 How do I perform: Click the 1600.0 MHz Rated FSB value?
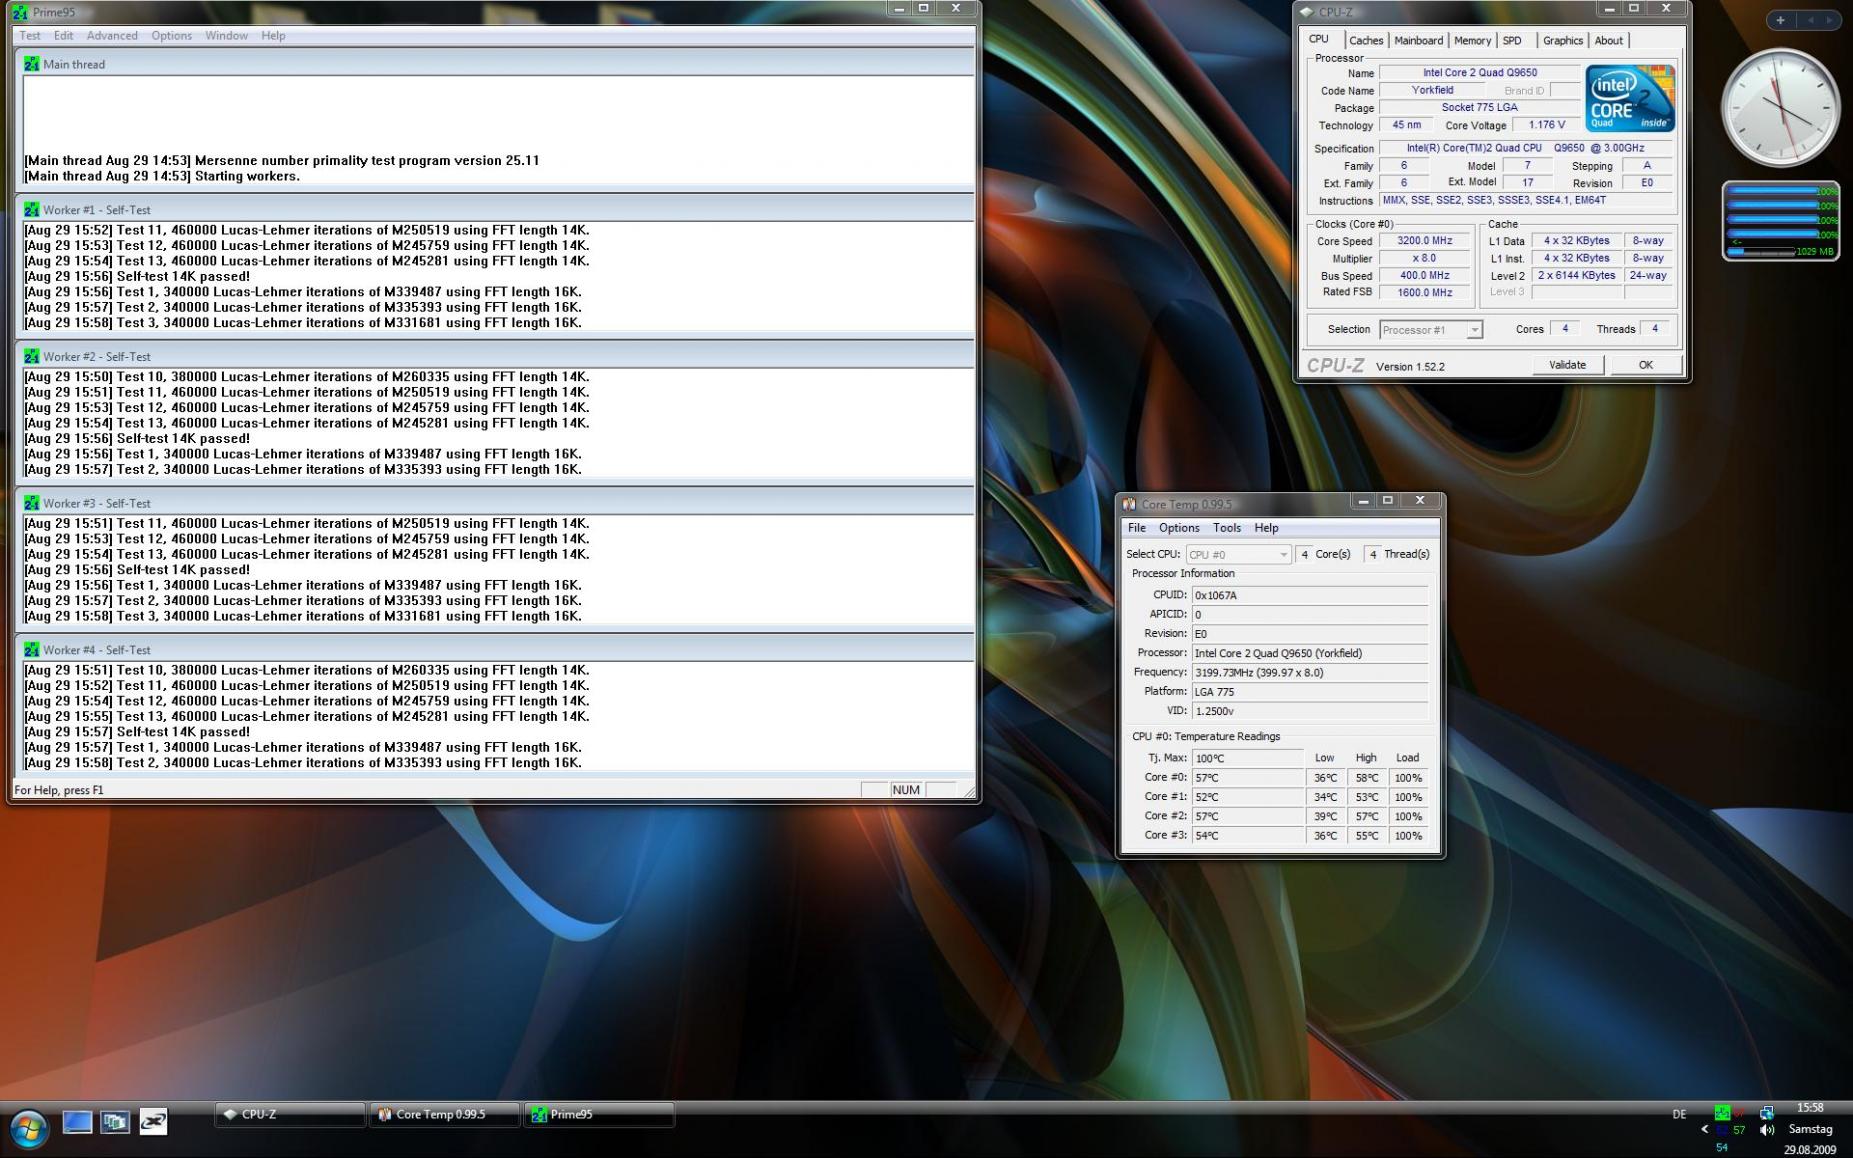[x=1425, y=293]
